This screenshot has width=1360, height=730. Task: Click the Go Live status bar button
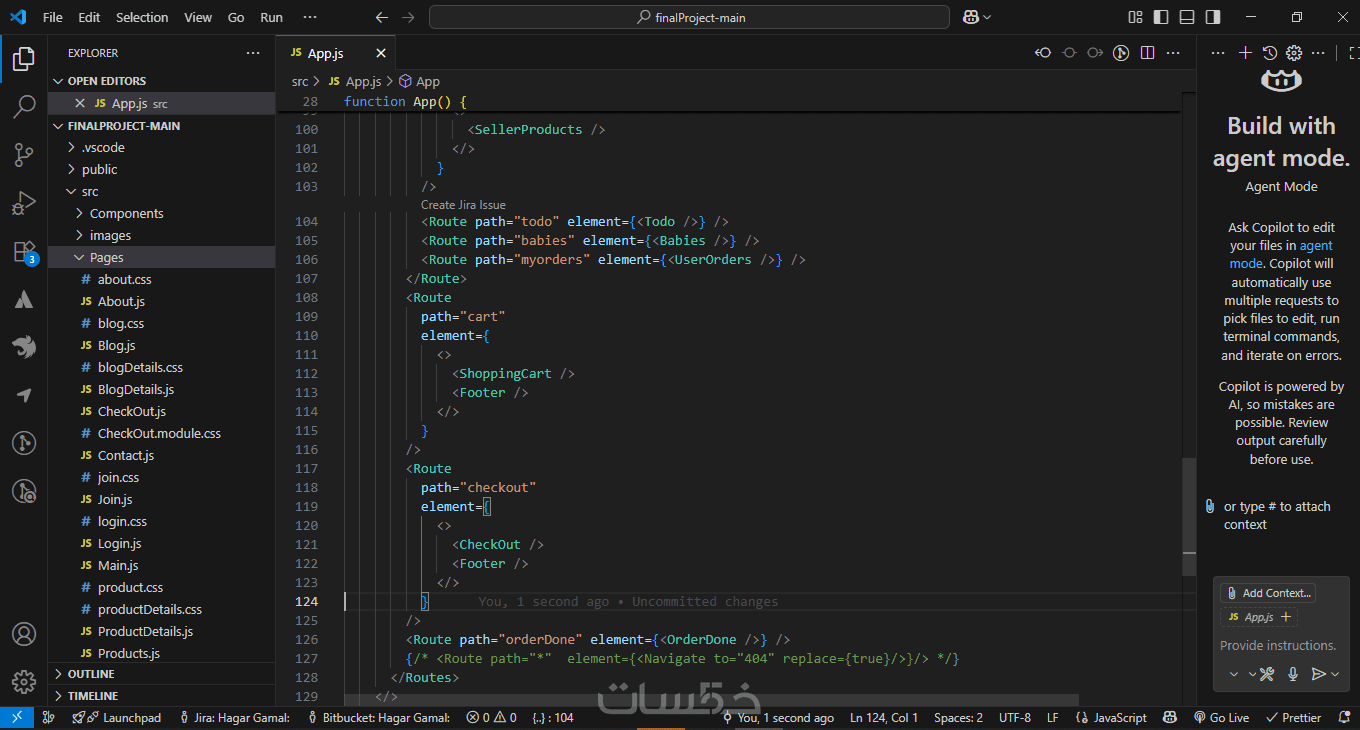click(1221, 717)
